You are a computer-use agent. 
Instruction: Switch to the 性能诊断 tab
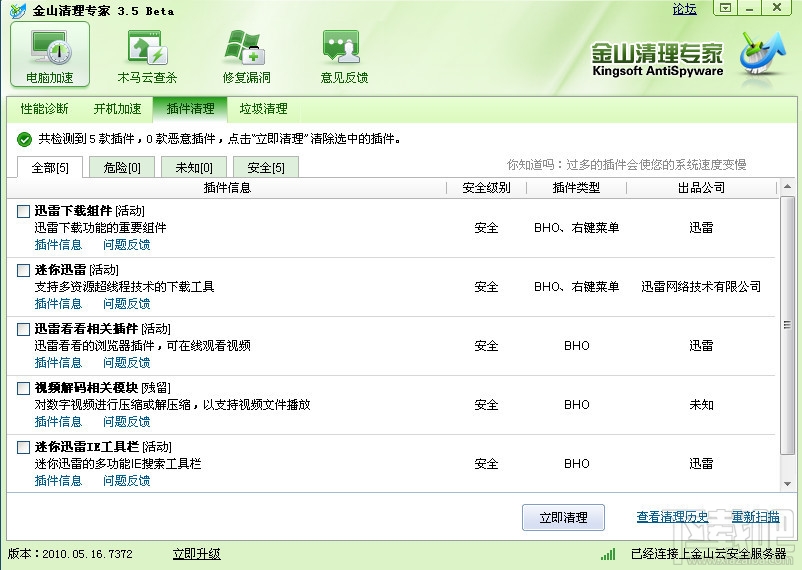44,108
